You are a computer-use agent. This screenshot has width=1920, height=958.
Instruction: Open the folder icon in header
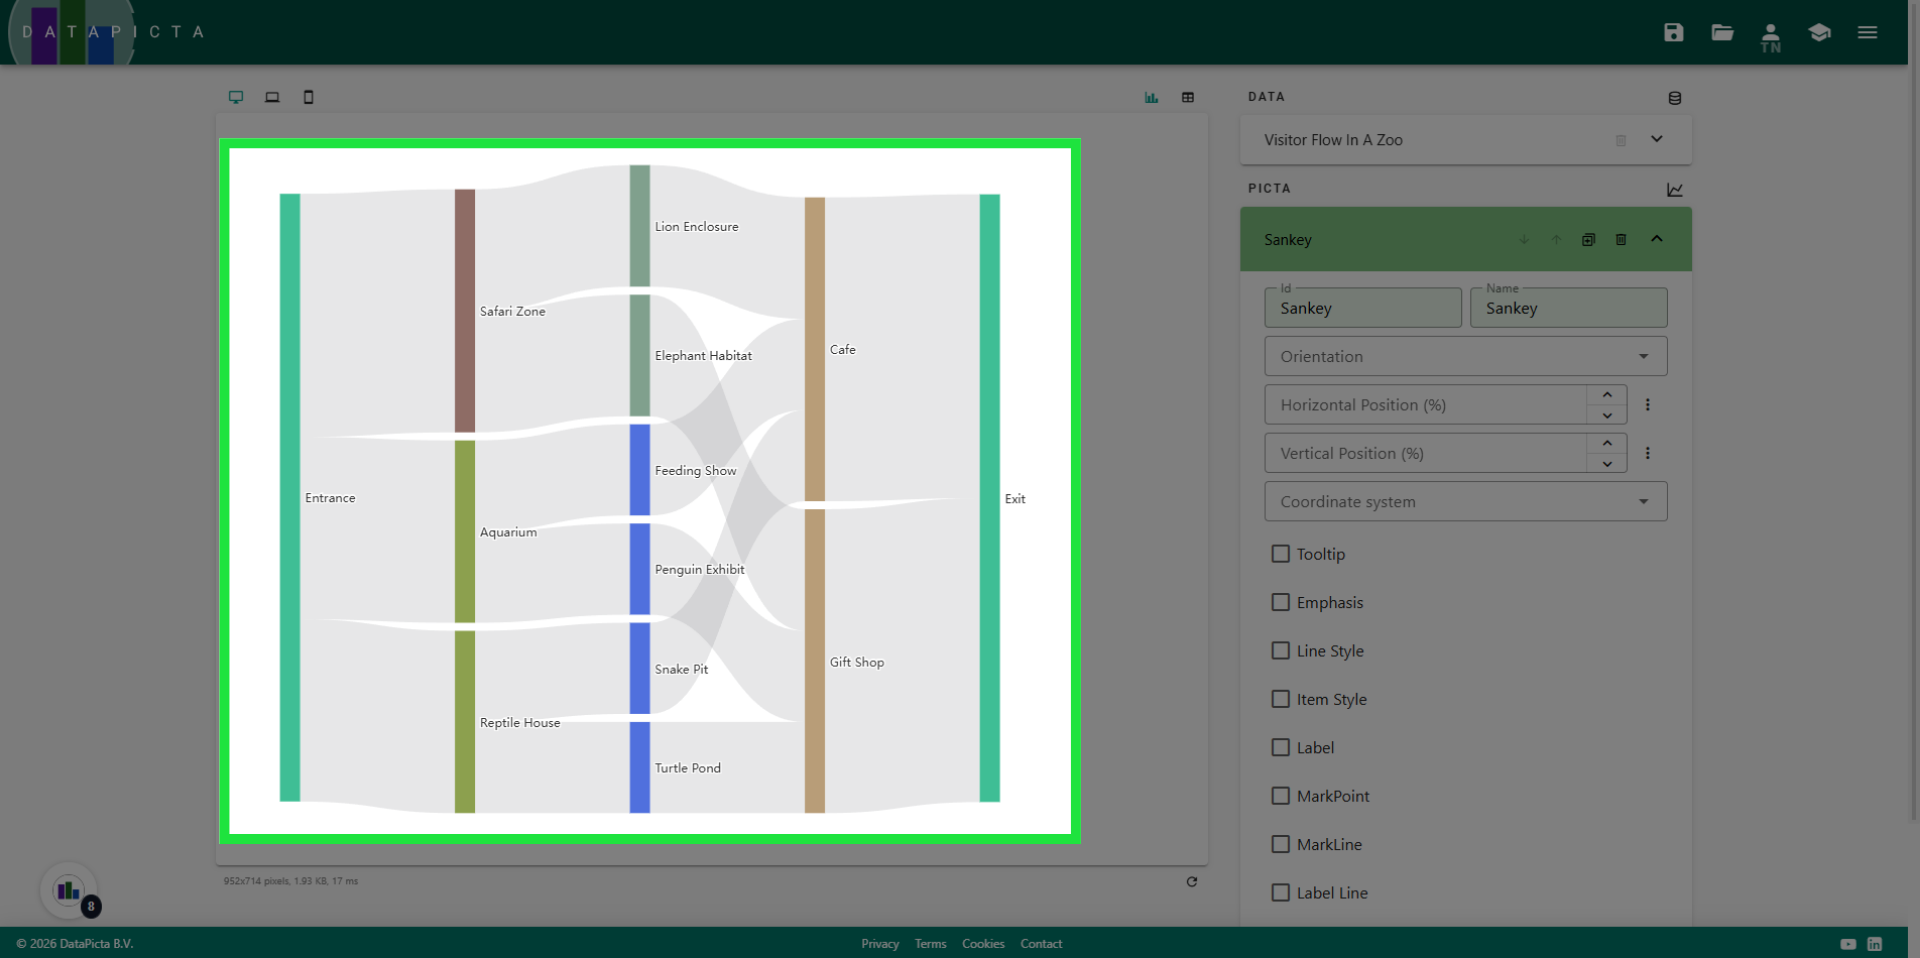1722,32
